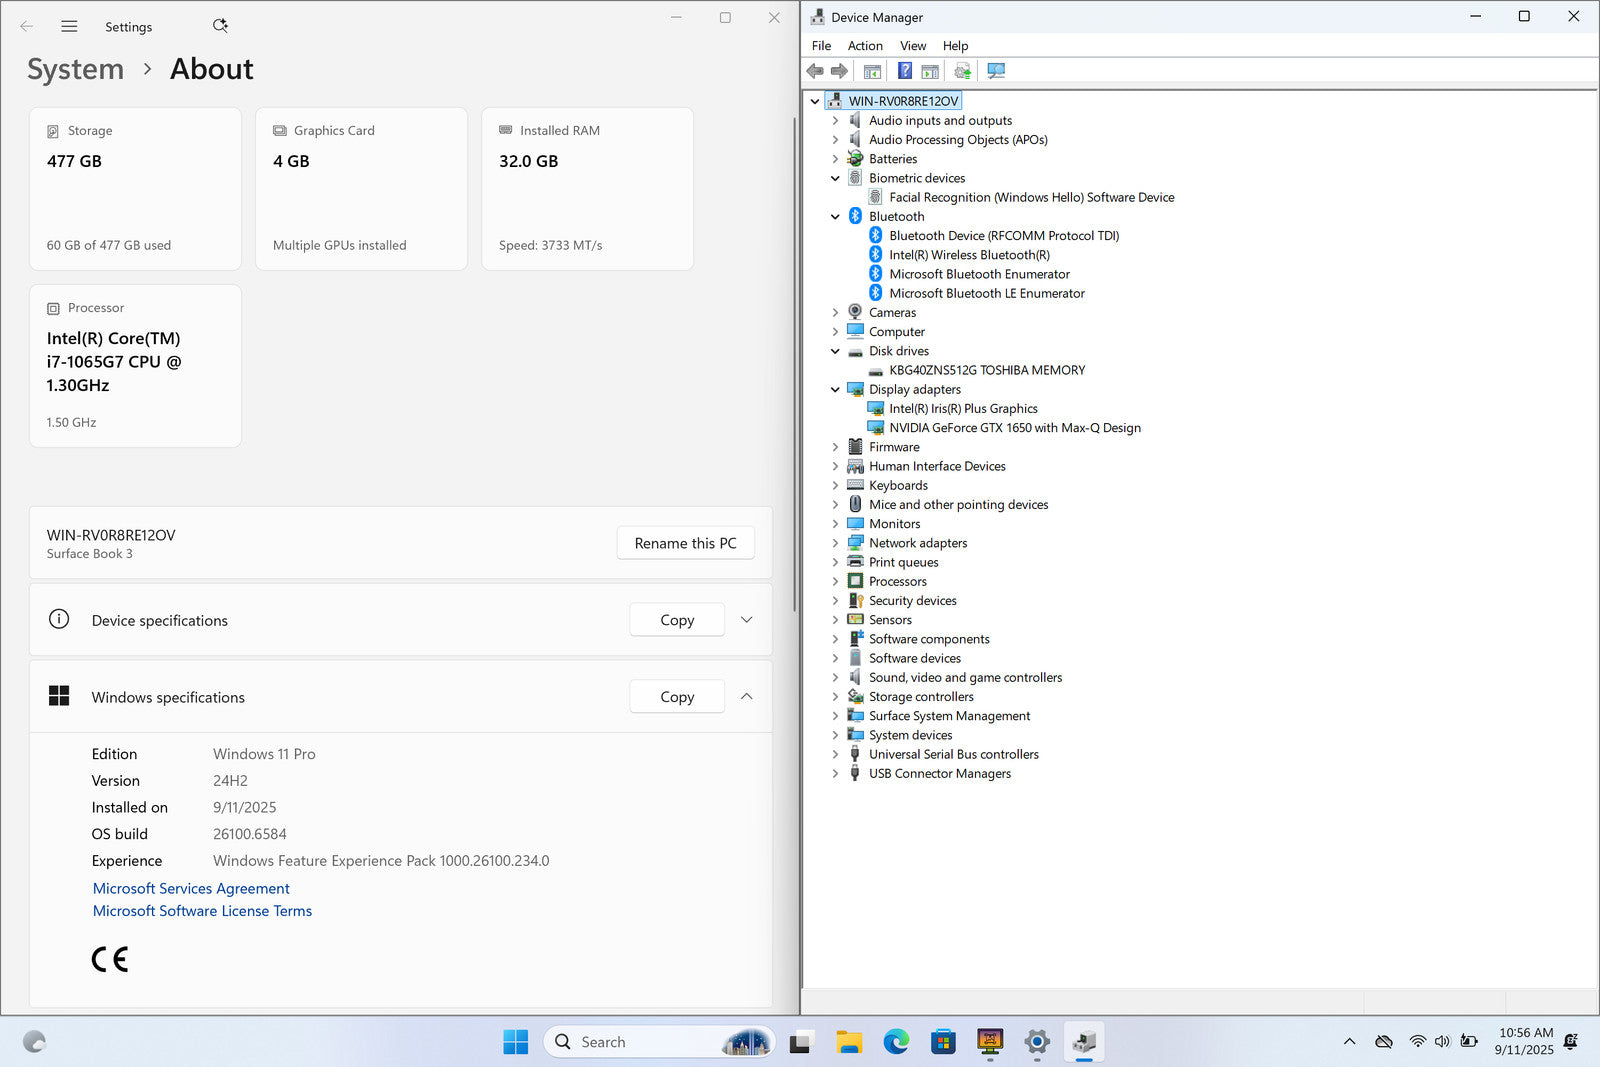1600x1067 pixels.
Task: Click the Settings search icon
Action: 220,26
